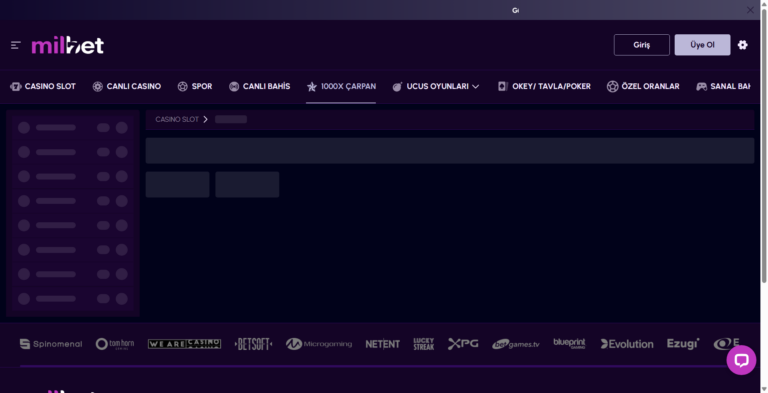Click the Casino Slot breadcrumb link
Viewport: 768px width, 393px height.
coord(177,119)
